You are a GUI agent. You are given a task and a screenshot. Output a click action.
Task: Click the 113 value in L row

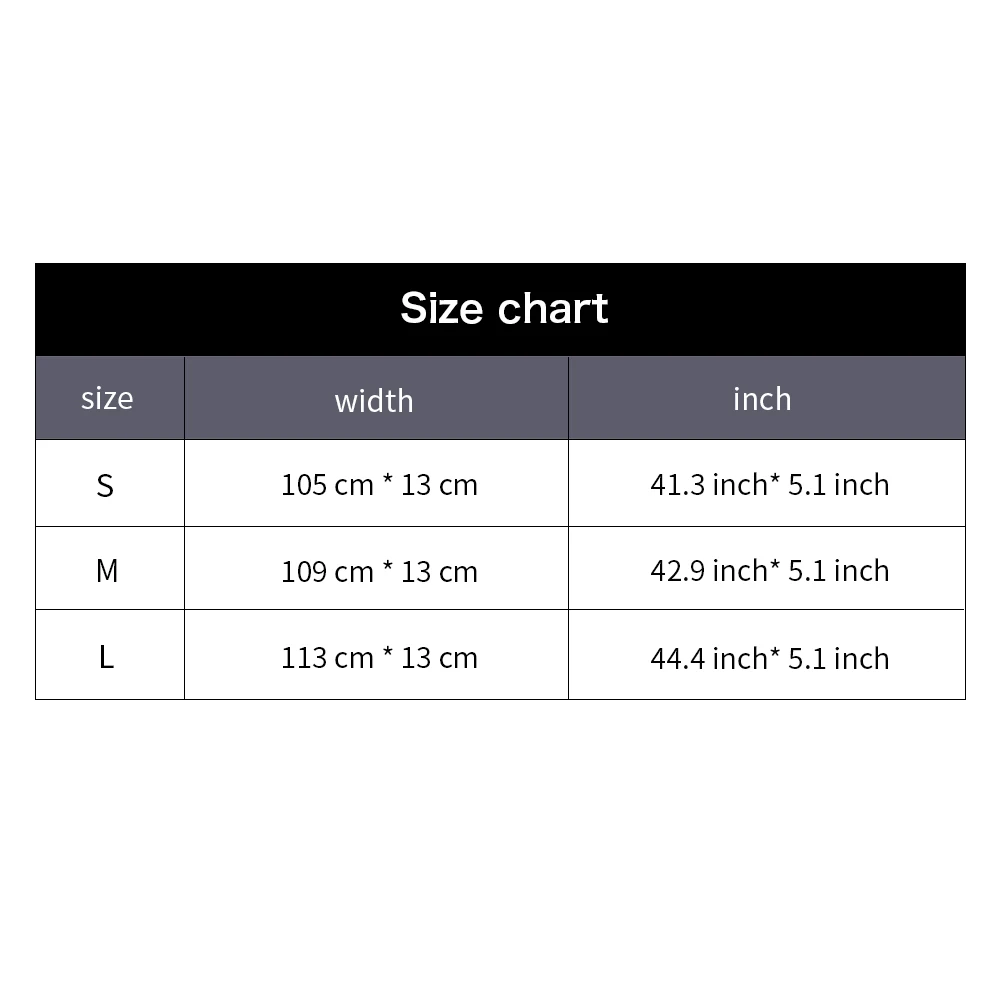pos(304,658)
